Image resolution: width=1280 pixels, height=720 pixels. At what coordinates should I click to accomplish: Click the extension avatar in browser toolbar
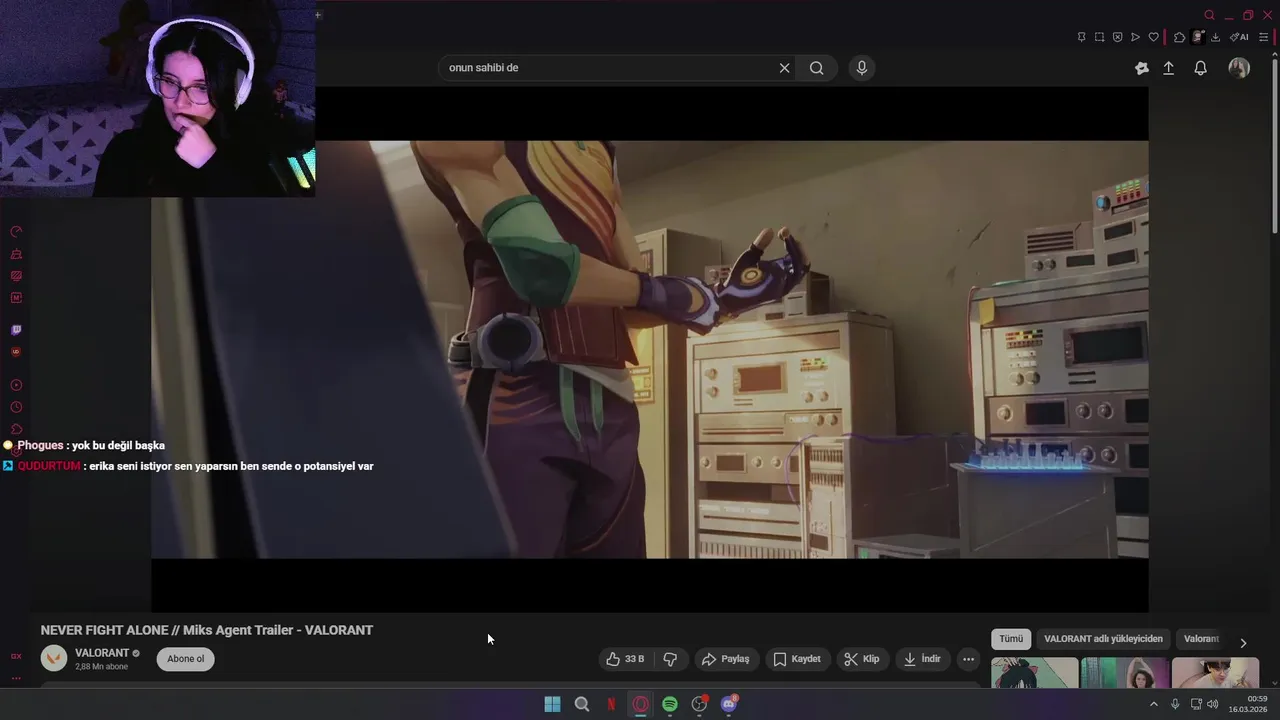[1198, 37]
